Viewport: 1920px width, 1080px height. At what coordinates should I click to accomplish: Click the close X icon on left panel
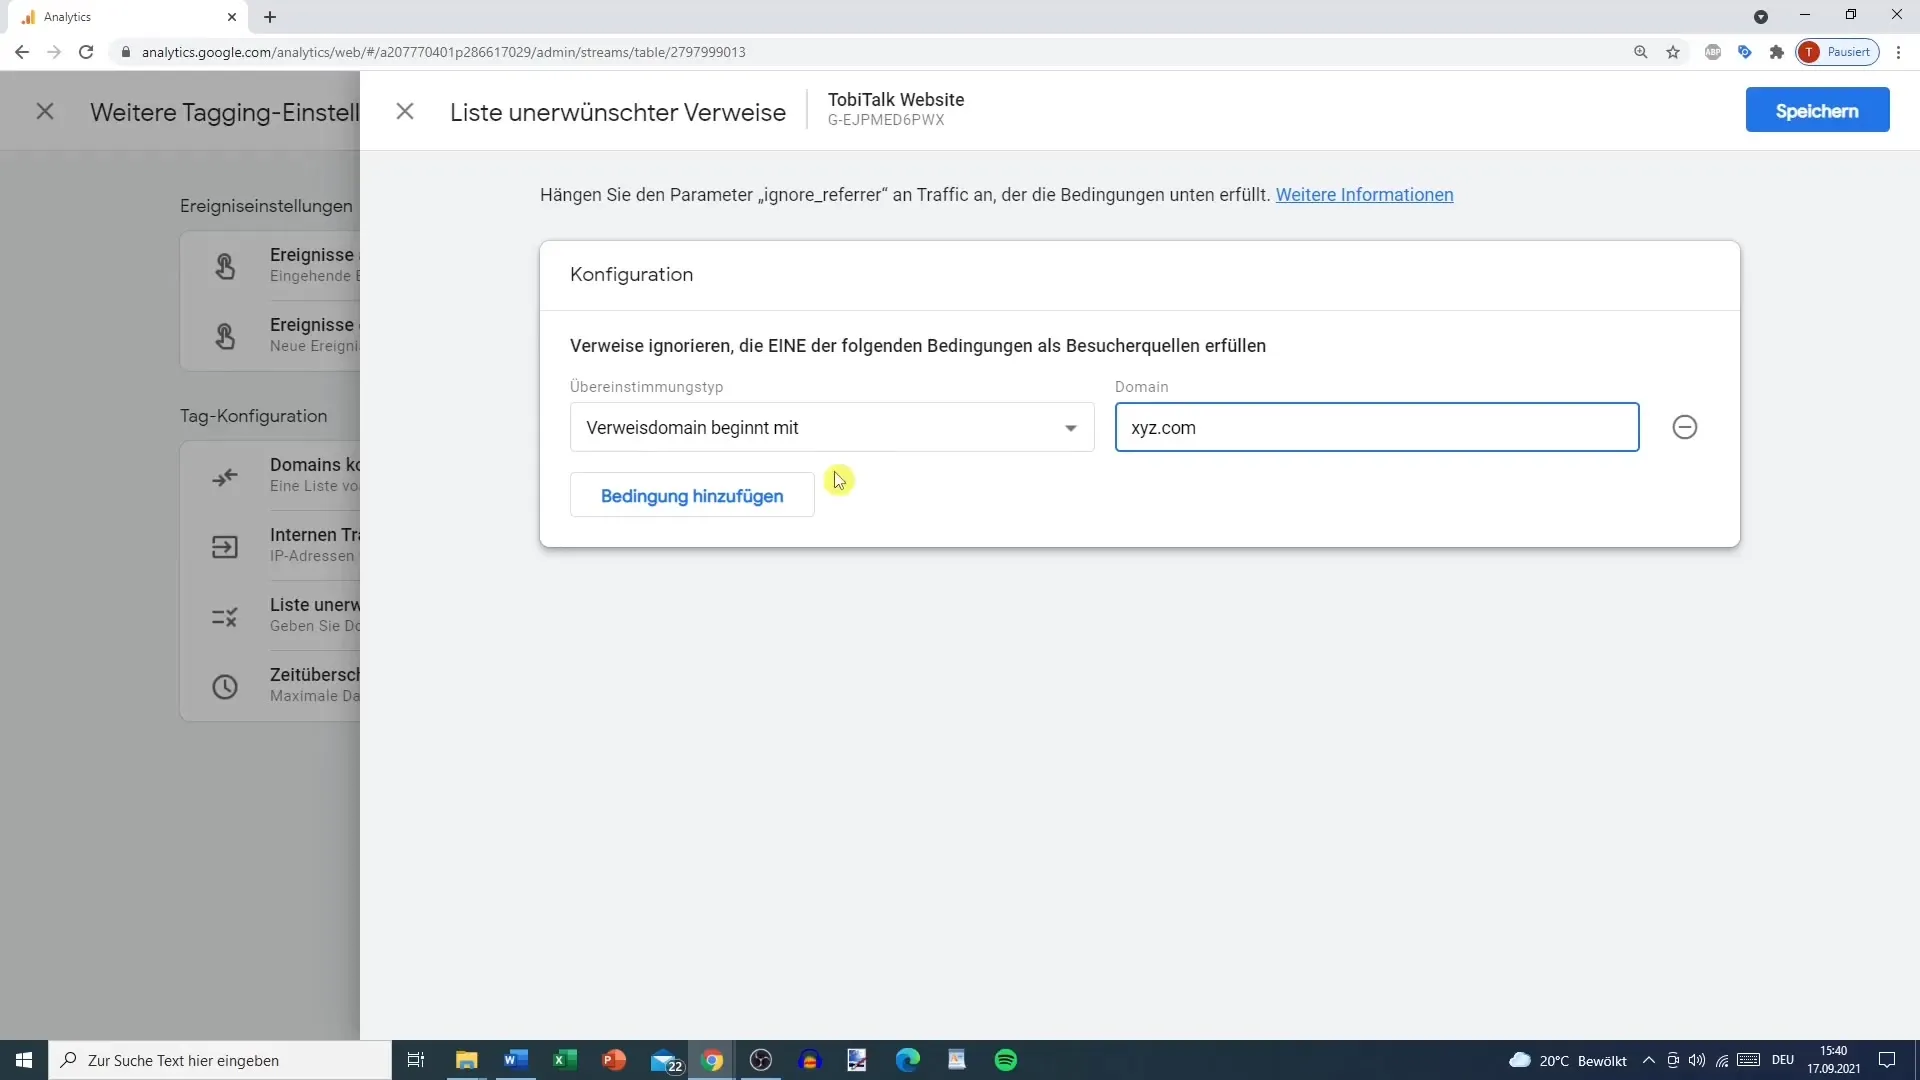click(45, 112)
